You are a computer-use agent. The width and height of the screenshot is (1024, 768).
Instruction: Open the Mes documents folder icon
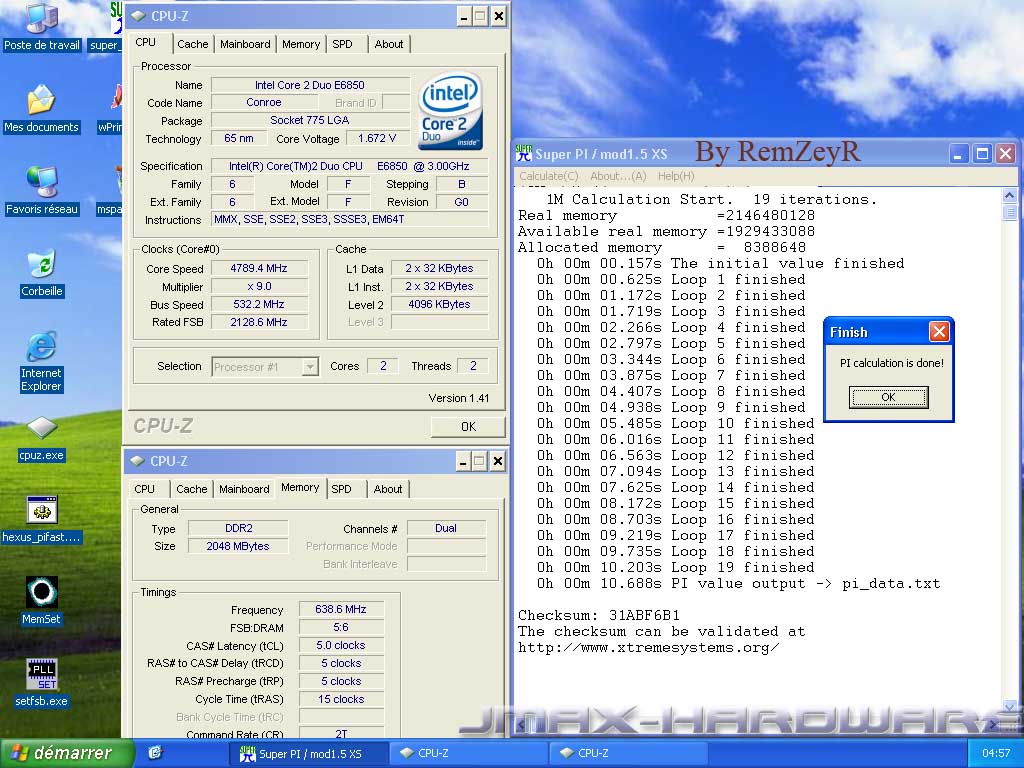[41, 108]
